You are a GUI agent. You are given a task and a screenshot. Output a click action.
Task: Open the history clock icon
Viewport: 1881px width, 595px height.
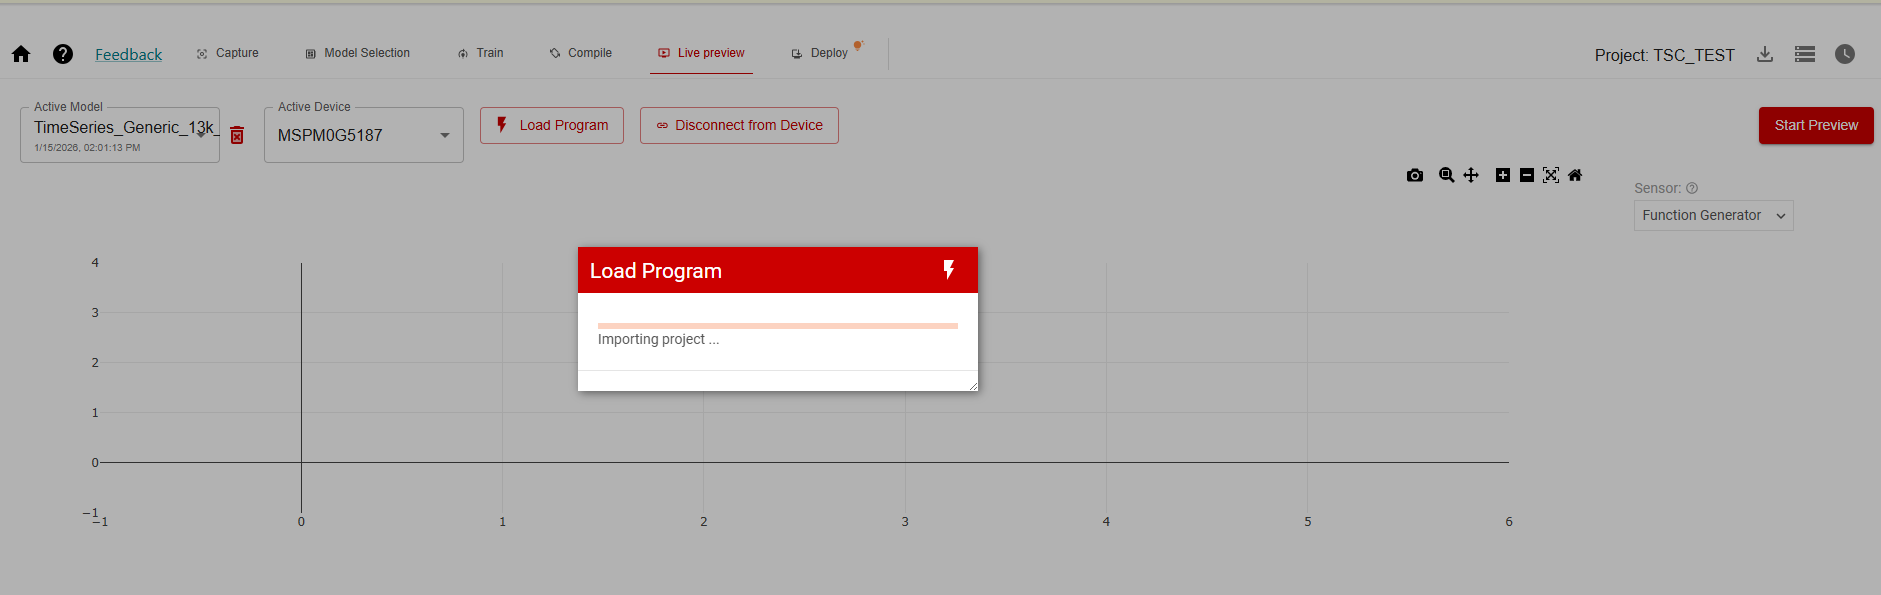(x=1845, y=54)
